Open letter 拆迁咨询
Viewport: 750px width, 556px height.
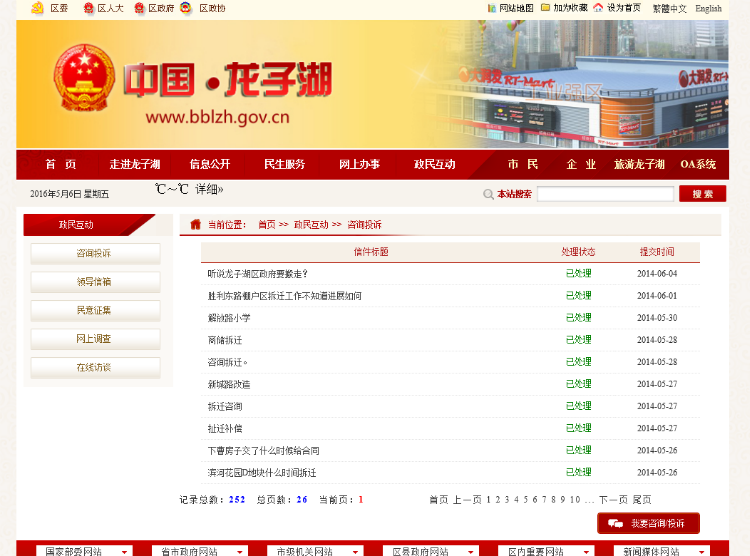(x=225, y=407)
